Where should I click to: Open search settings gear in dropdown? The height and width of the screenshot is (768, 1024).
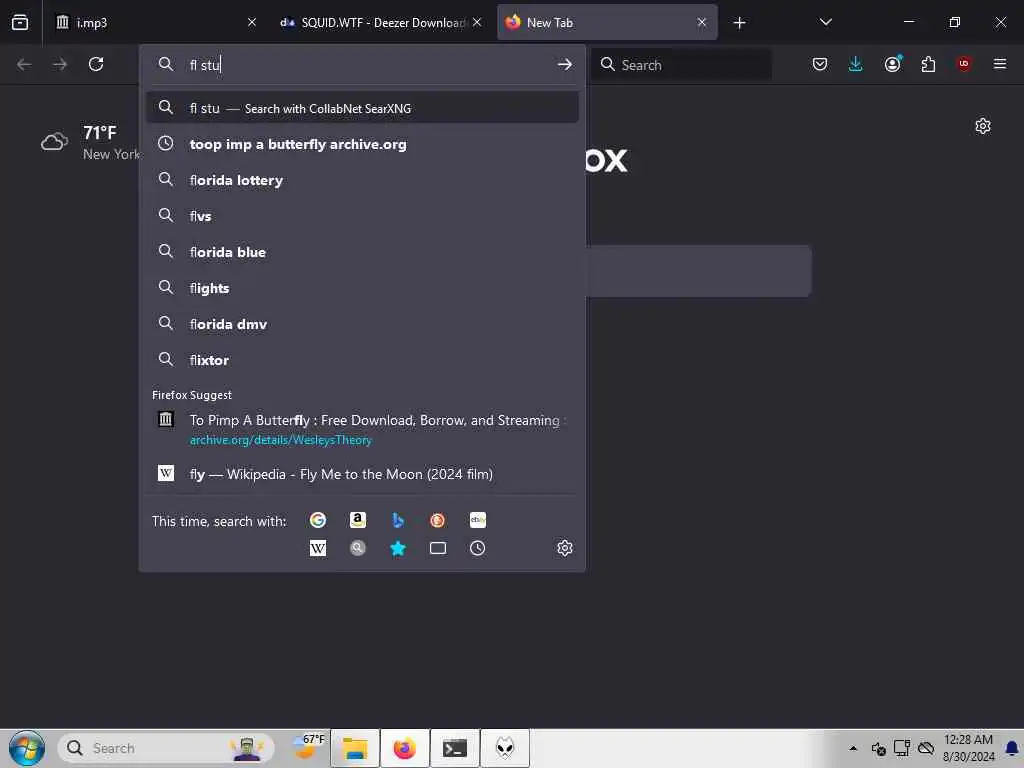point(565,548)
